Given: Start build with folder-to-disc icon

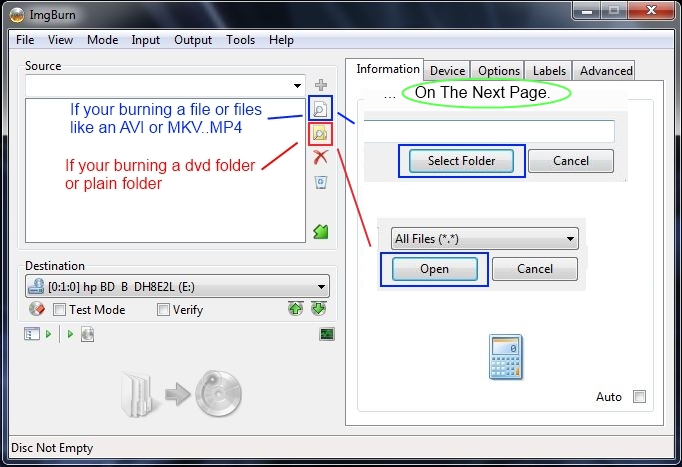Looking at the screenshot, I should (x=181, y=394).
